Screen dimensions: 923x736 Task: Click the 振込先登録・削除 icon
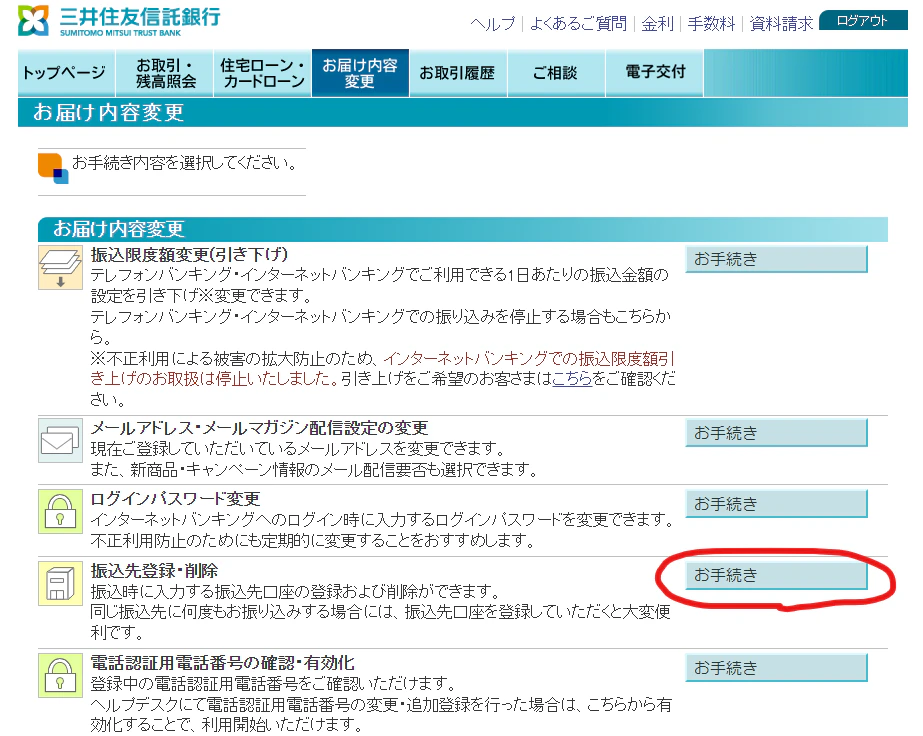(x=61, y=583)
